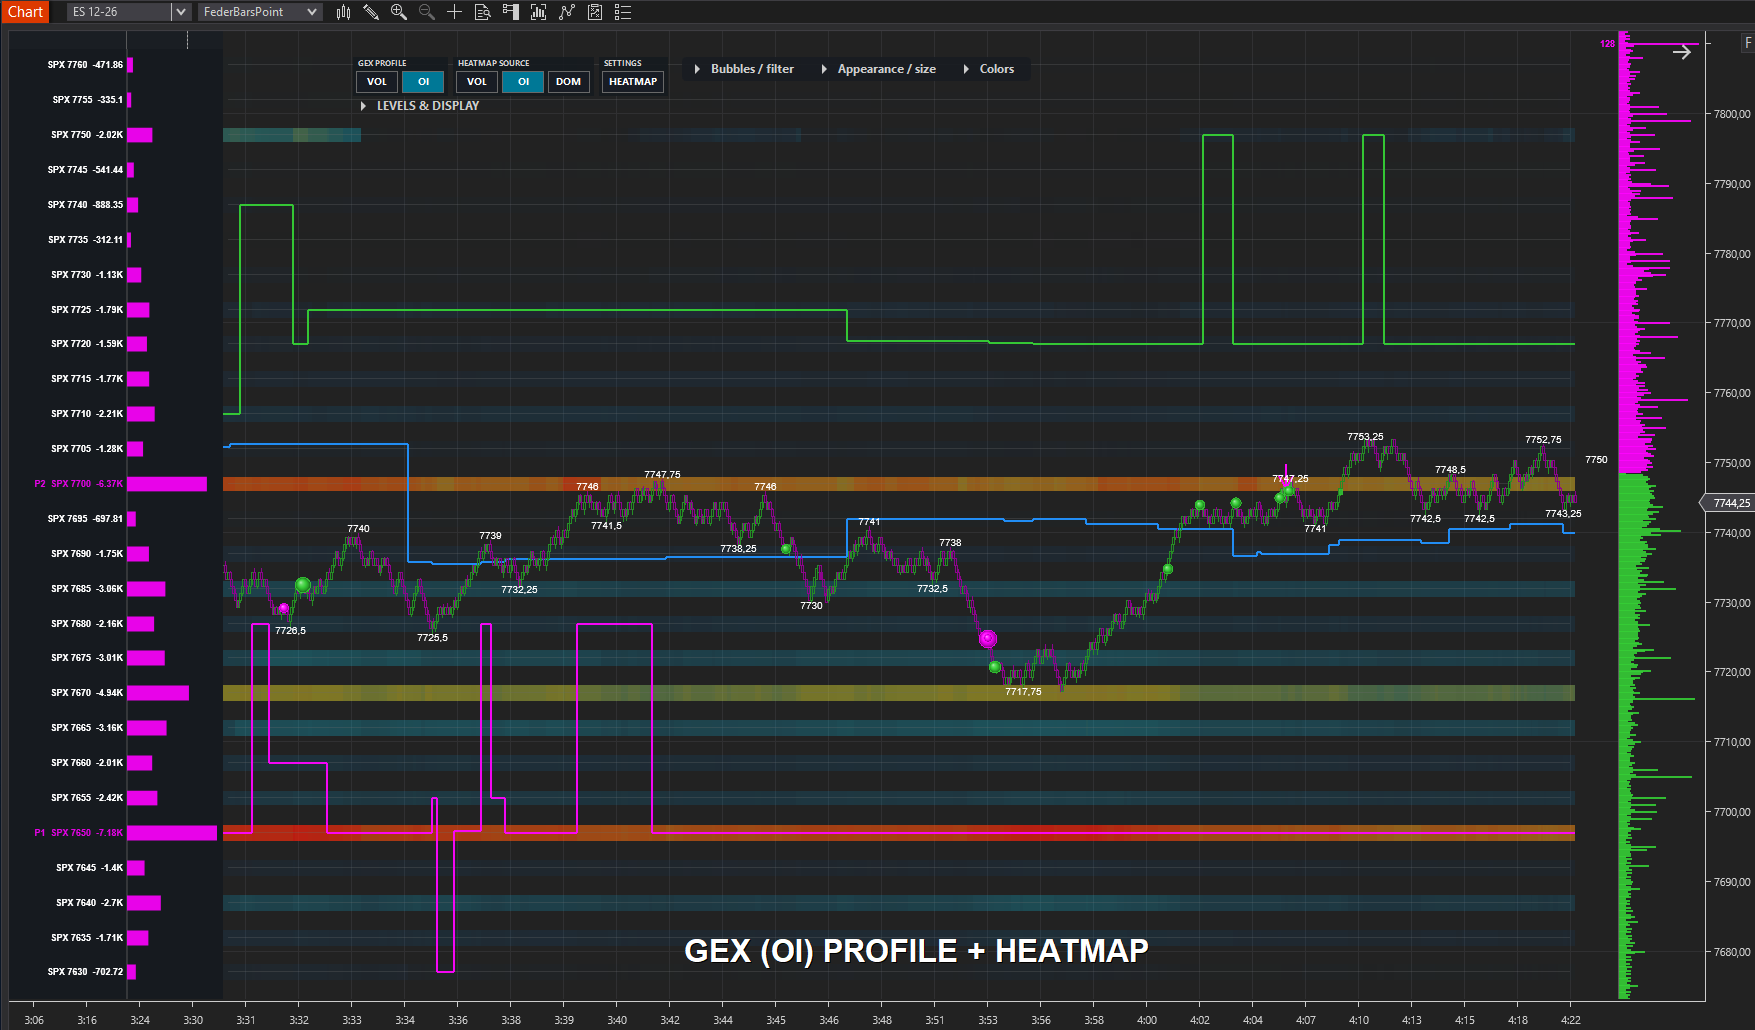Click the 7747,75 price label

662,475
